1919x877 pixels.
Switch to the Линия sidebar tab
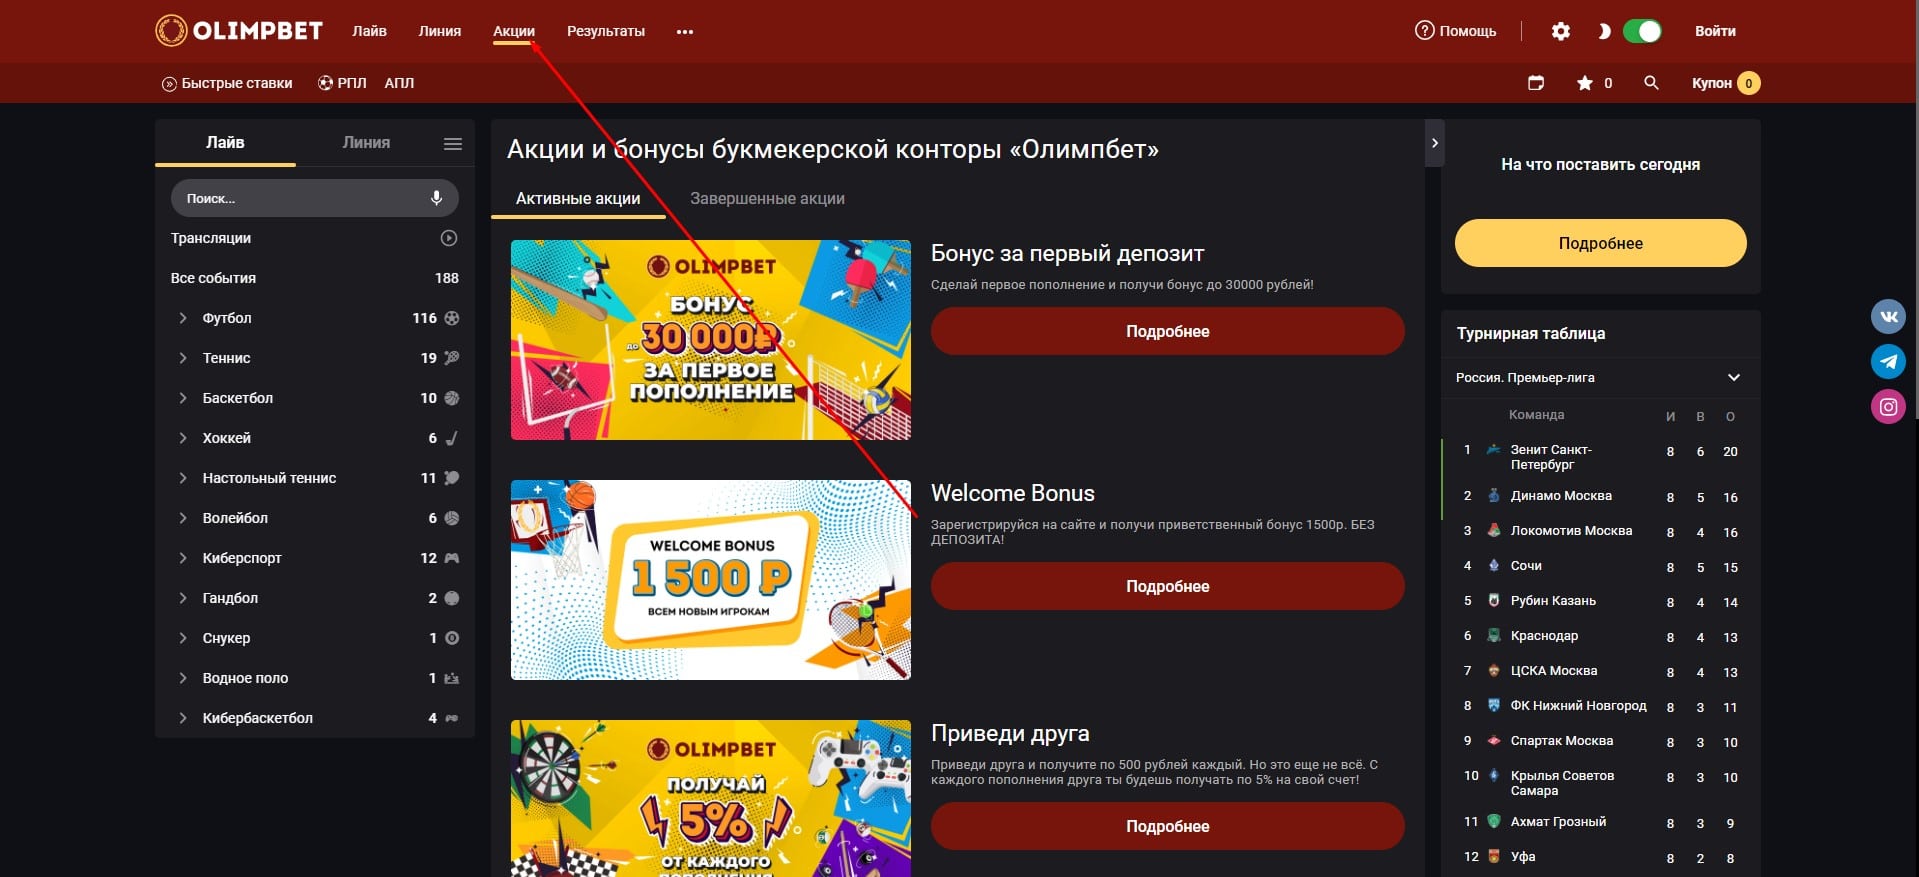click(366, 142)
